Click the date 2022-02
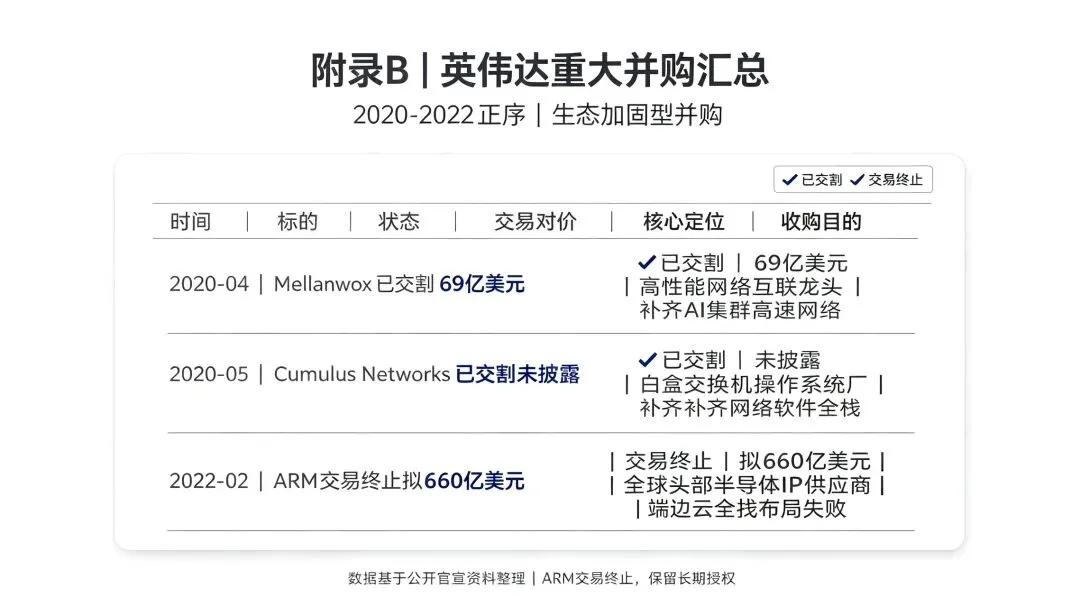 209,481
